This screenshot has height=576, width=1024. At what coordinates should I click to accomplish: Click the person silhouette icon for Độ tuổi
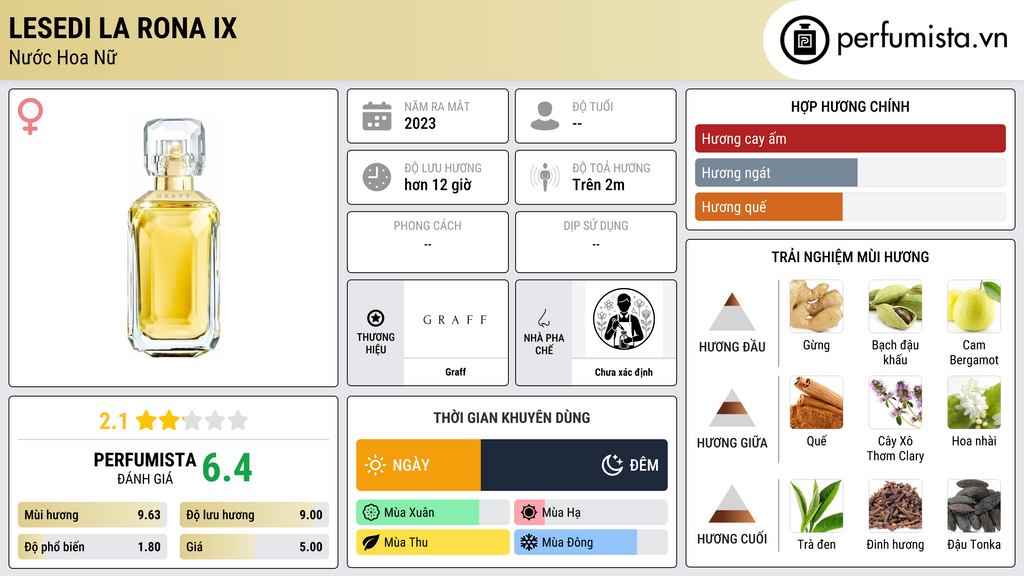click(545, 116)
